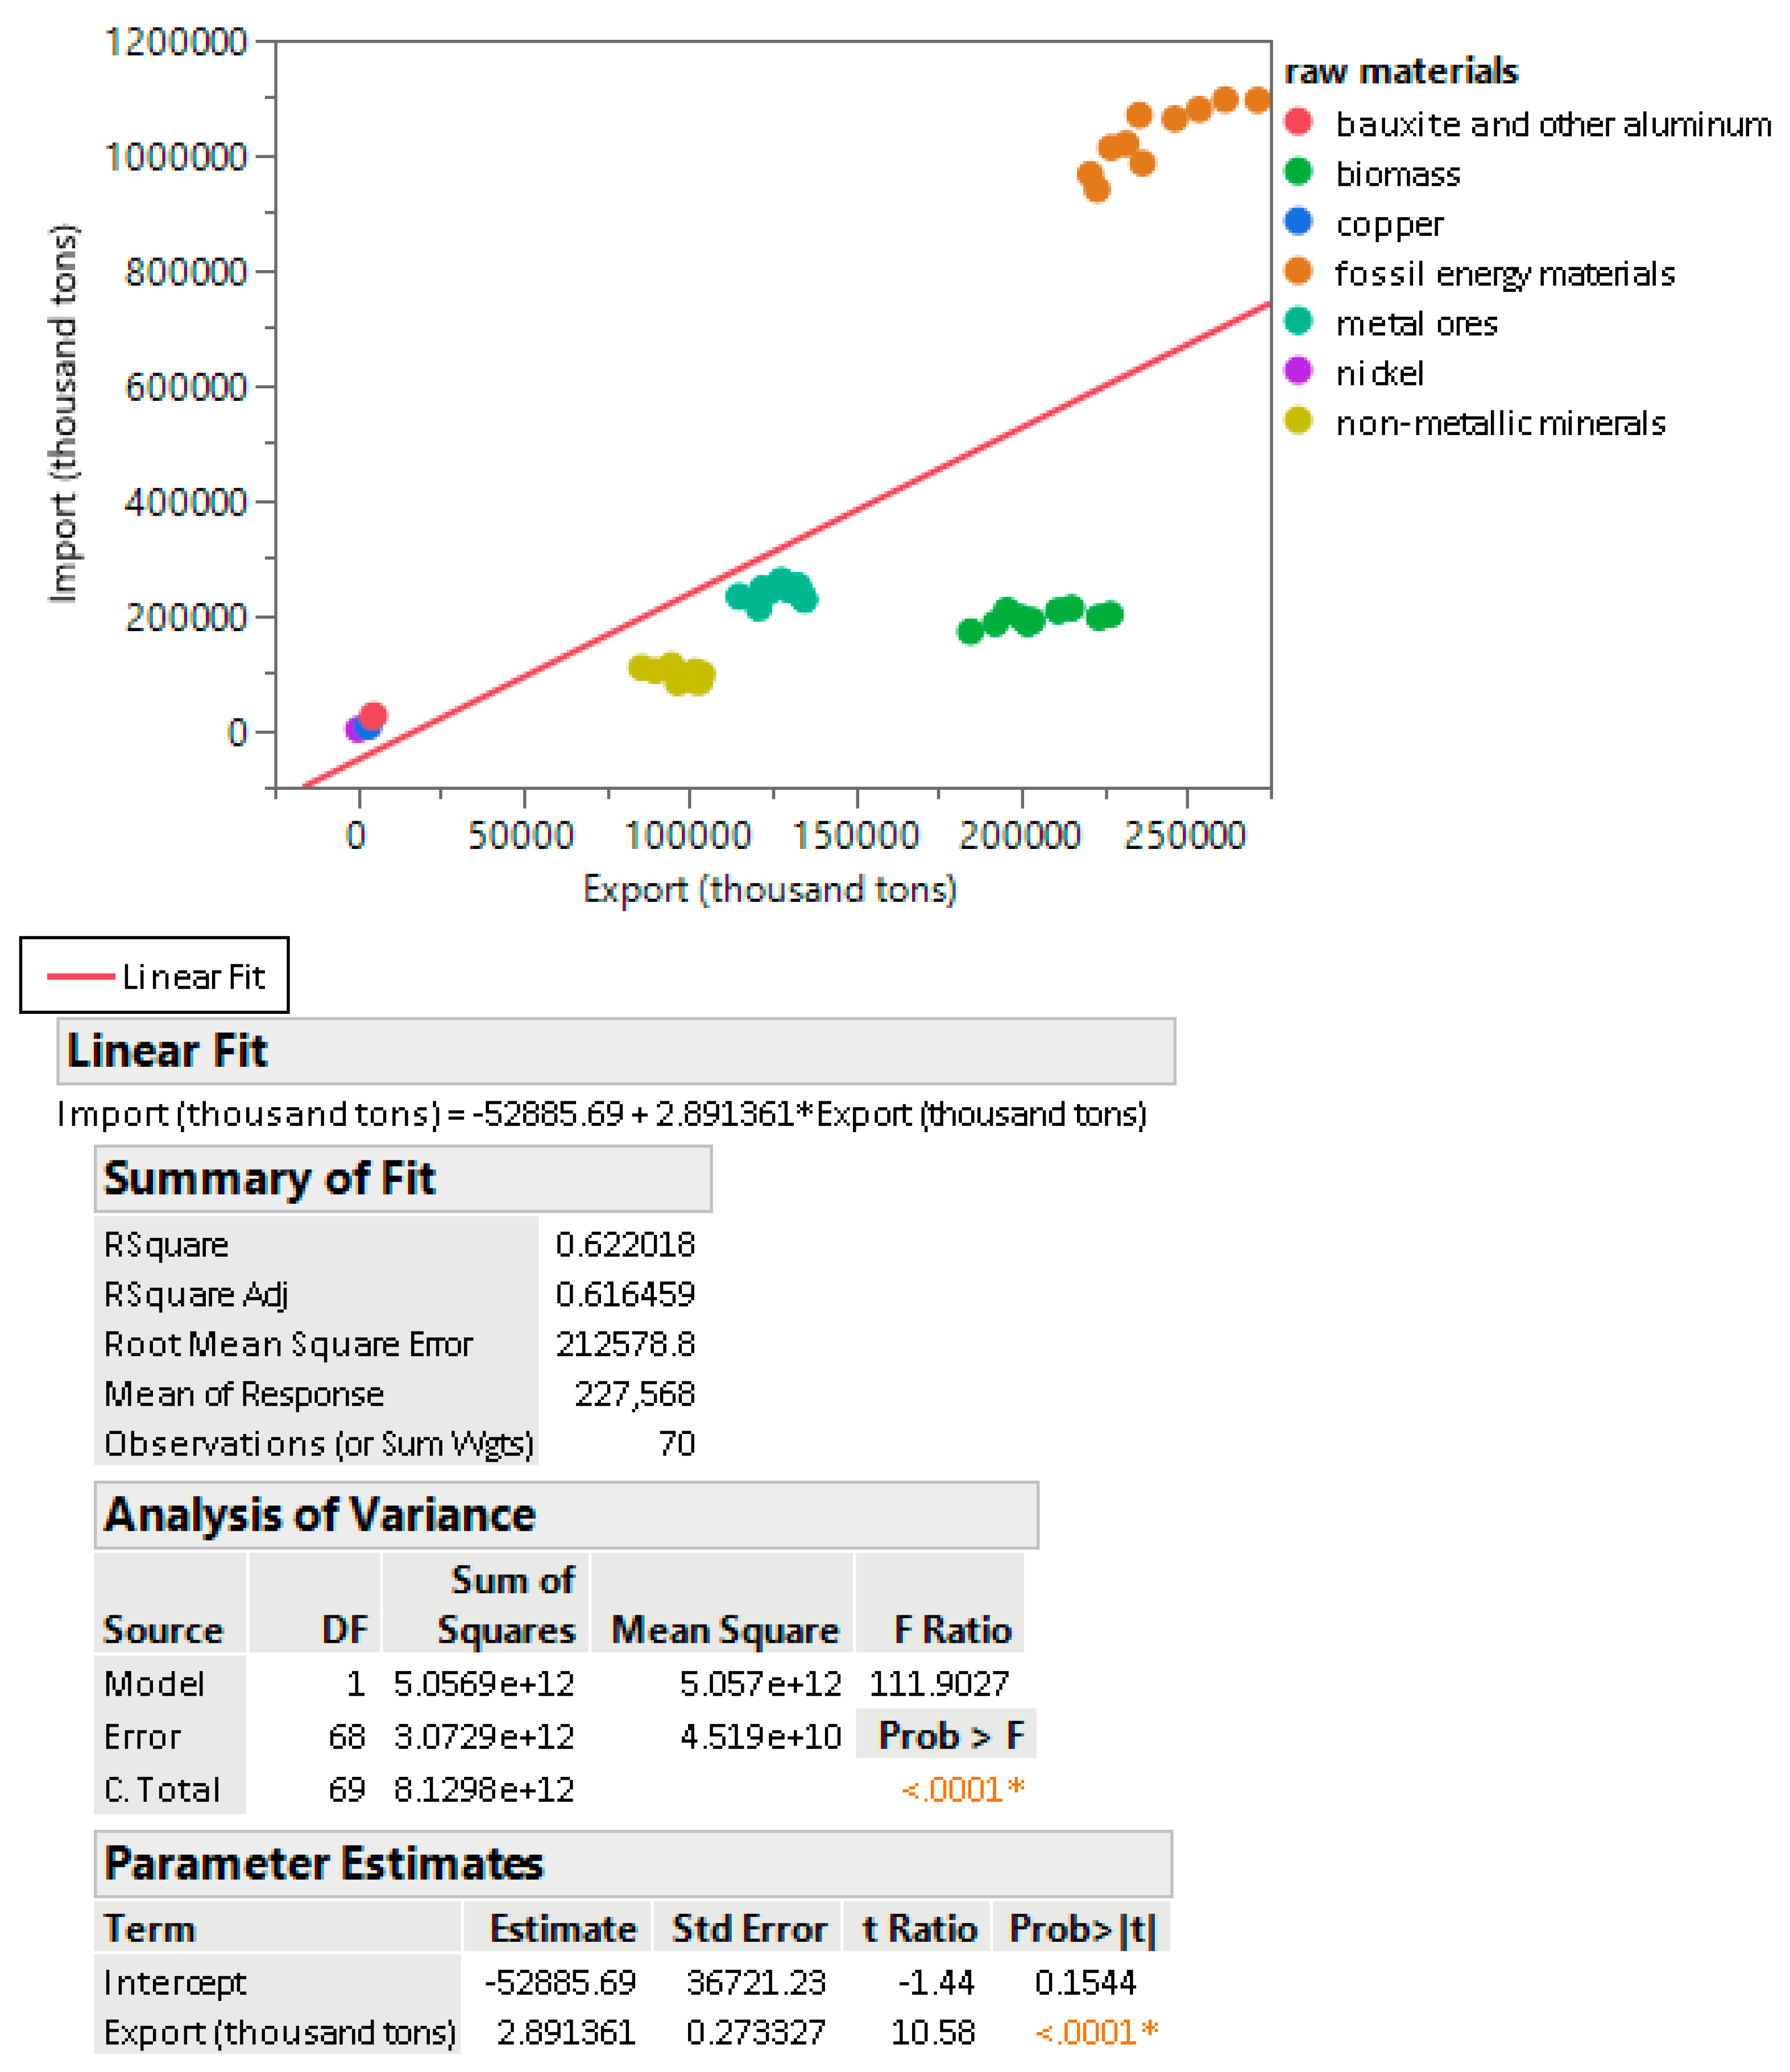1790x2072 pixels.
Task: Collapse the Linear Fit section header
Action: coord(616,1052)
